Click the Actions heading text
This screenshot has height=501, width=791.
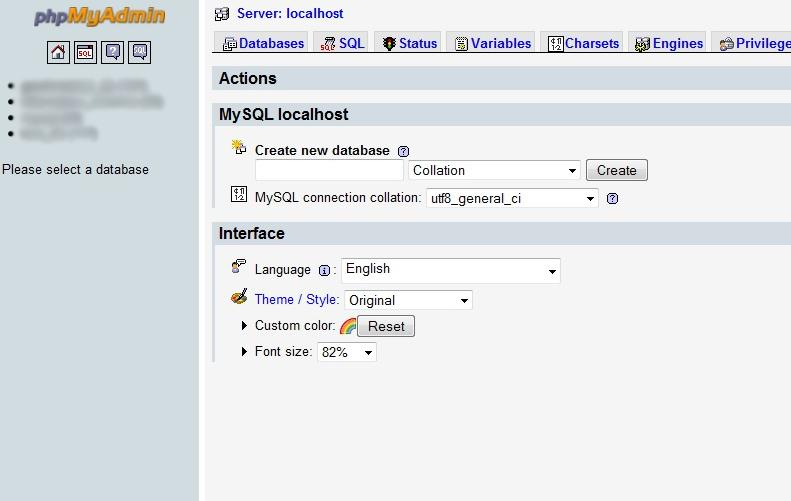coord(248,79)
